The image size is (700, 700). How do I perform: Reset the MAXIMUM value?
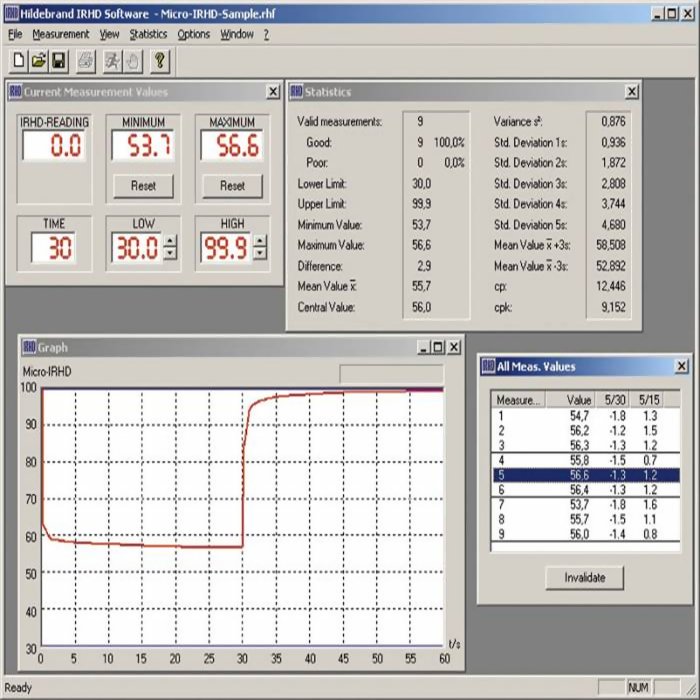[232, 186]
